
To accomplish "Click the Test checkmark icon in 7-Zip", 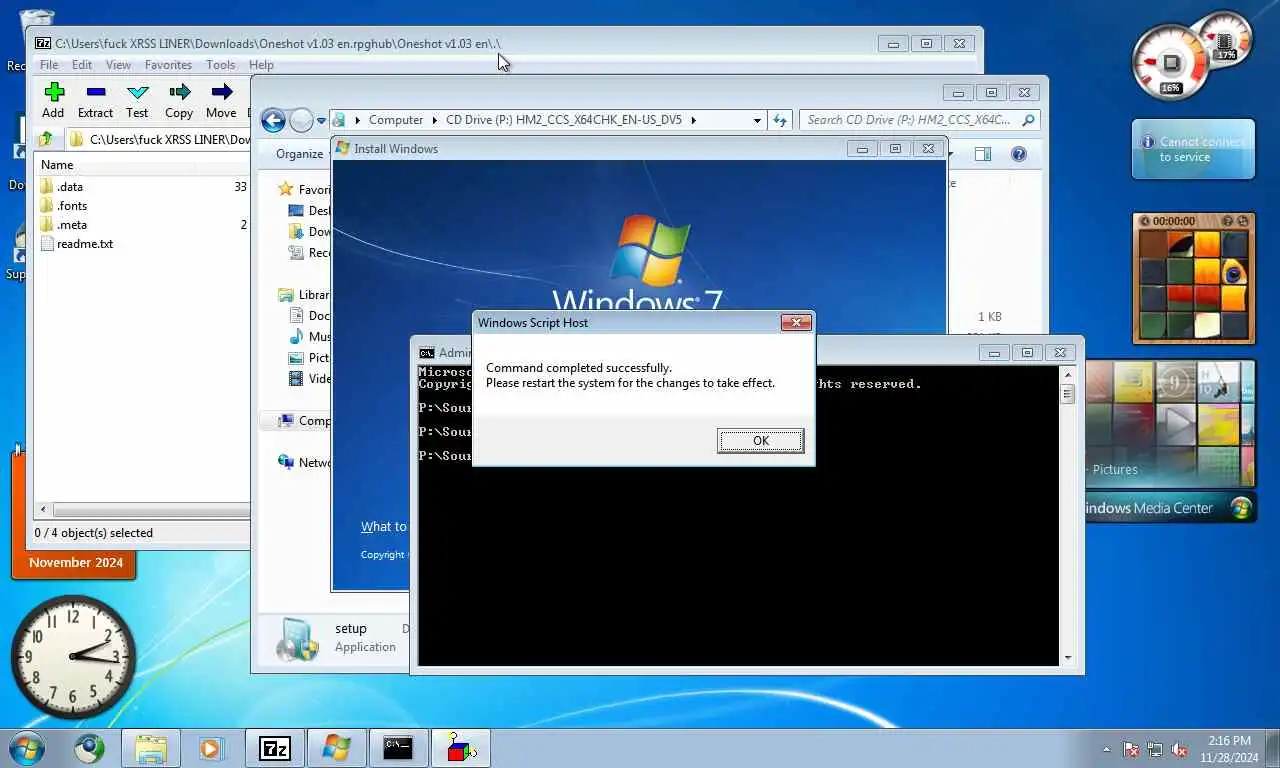I will [137, 92].
